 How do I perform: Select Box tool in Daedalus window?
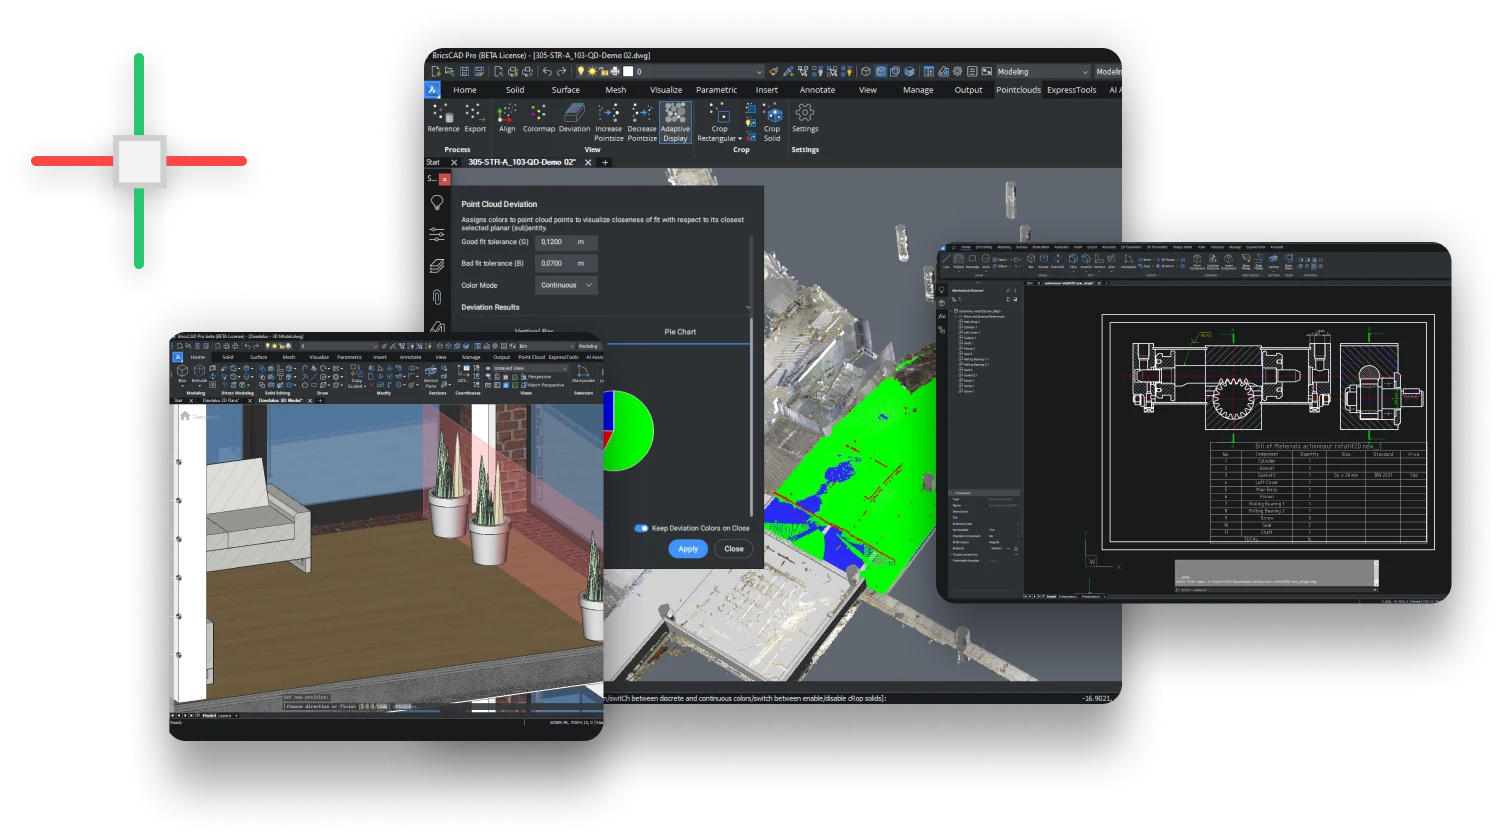pyautogui.click(x=182, y=373)
